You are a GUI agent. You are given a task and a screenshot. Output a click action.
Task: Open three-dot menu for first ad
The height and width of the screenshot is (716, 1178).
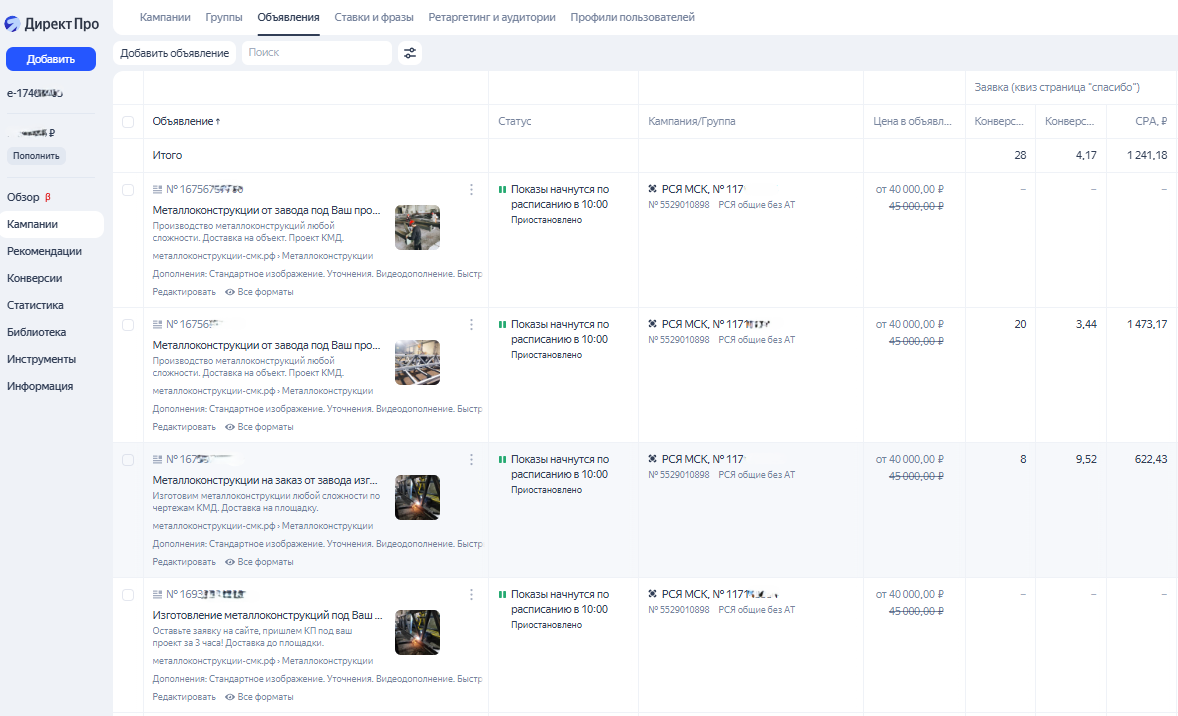(471, 189)
